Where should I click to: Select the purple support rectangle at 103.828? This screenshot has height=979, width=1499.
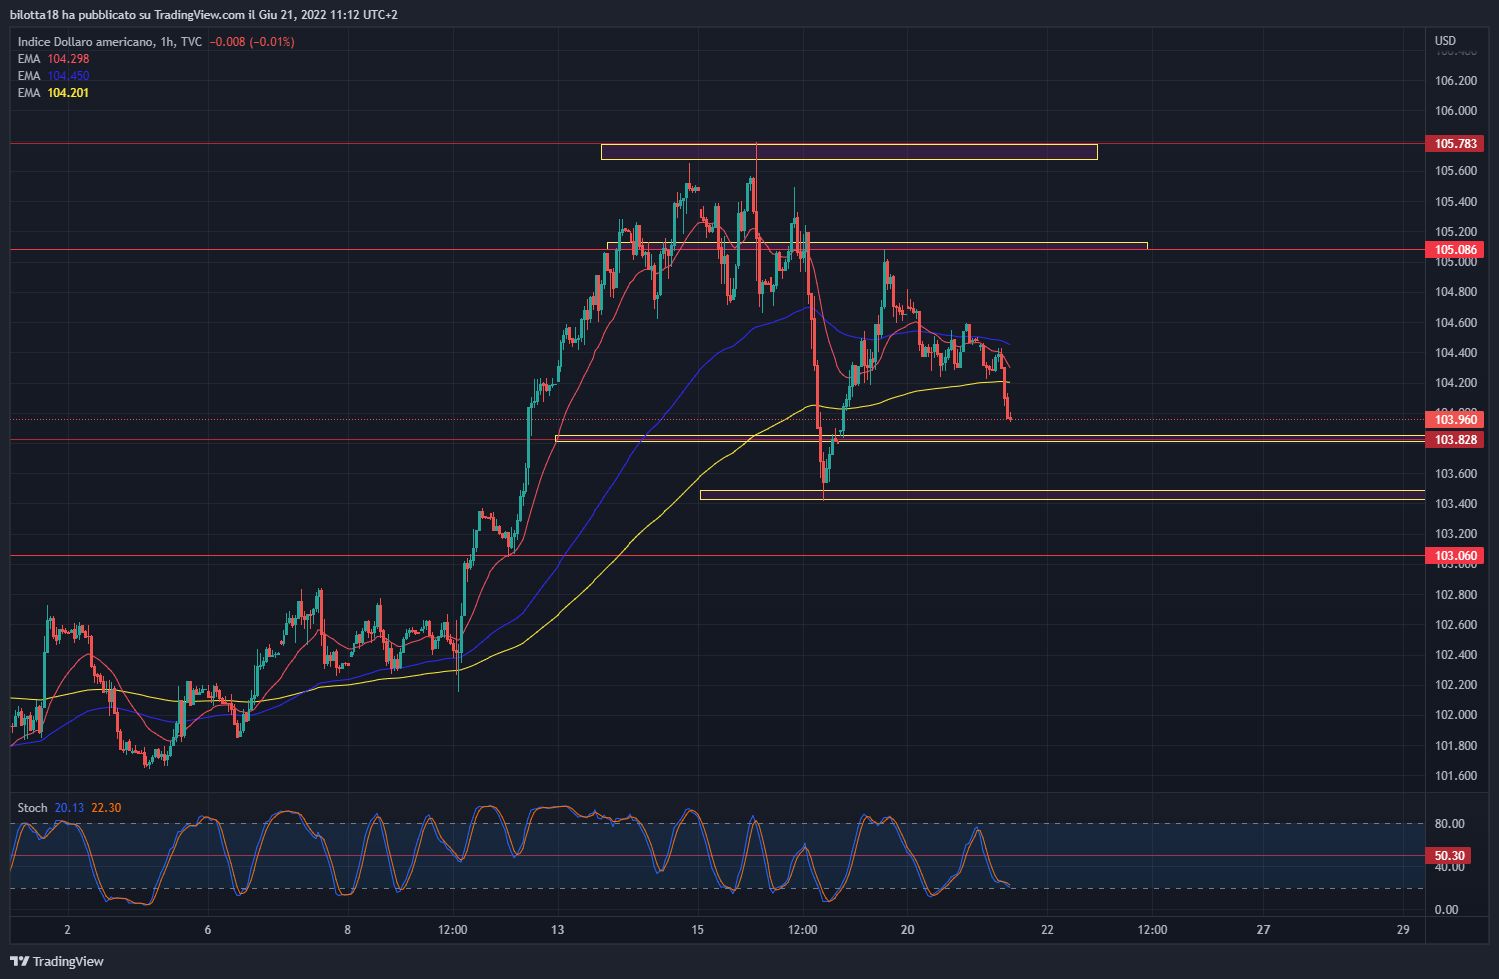coord(990,438)
